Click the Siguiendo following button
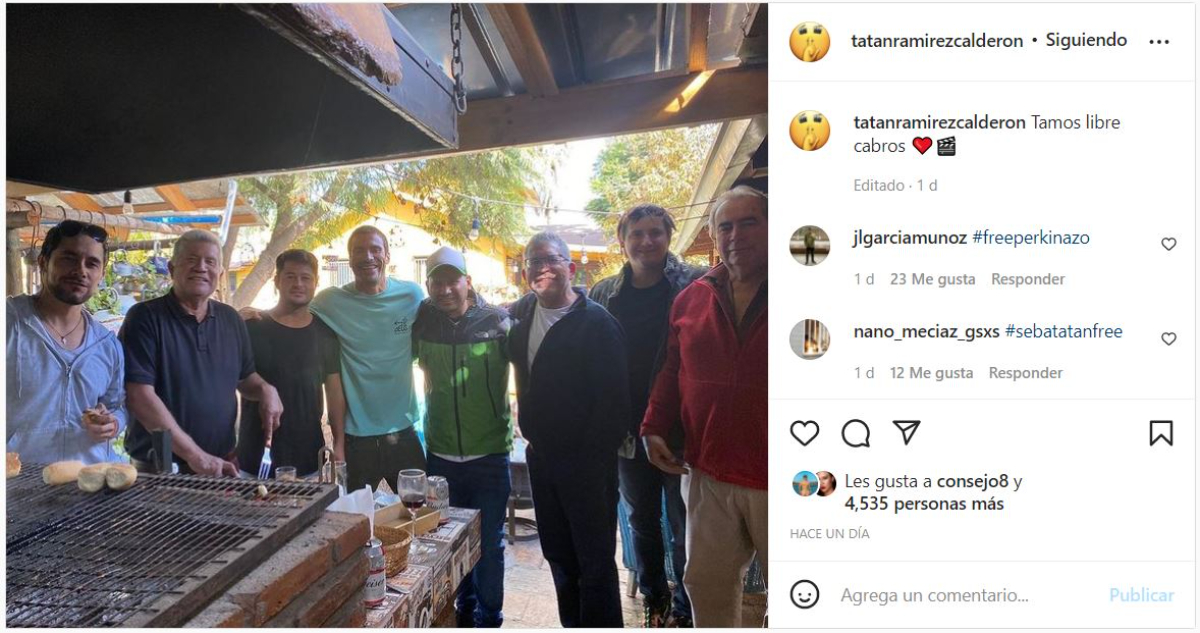 1086,41
